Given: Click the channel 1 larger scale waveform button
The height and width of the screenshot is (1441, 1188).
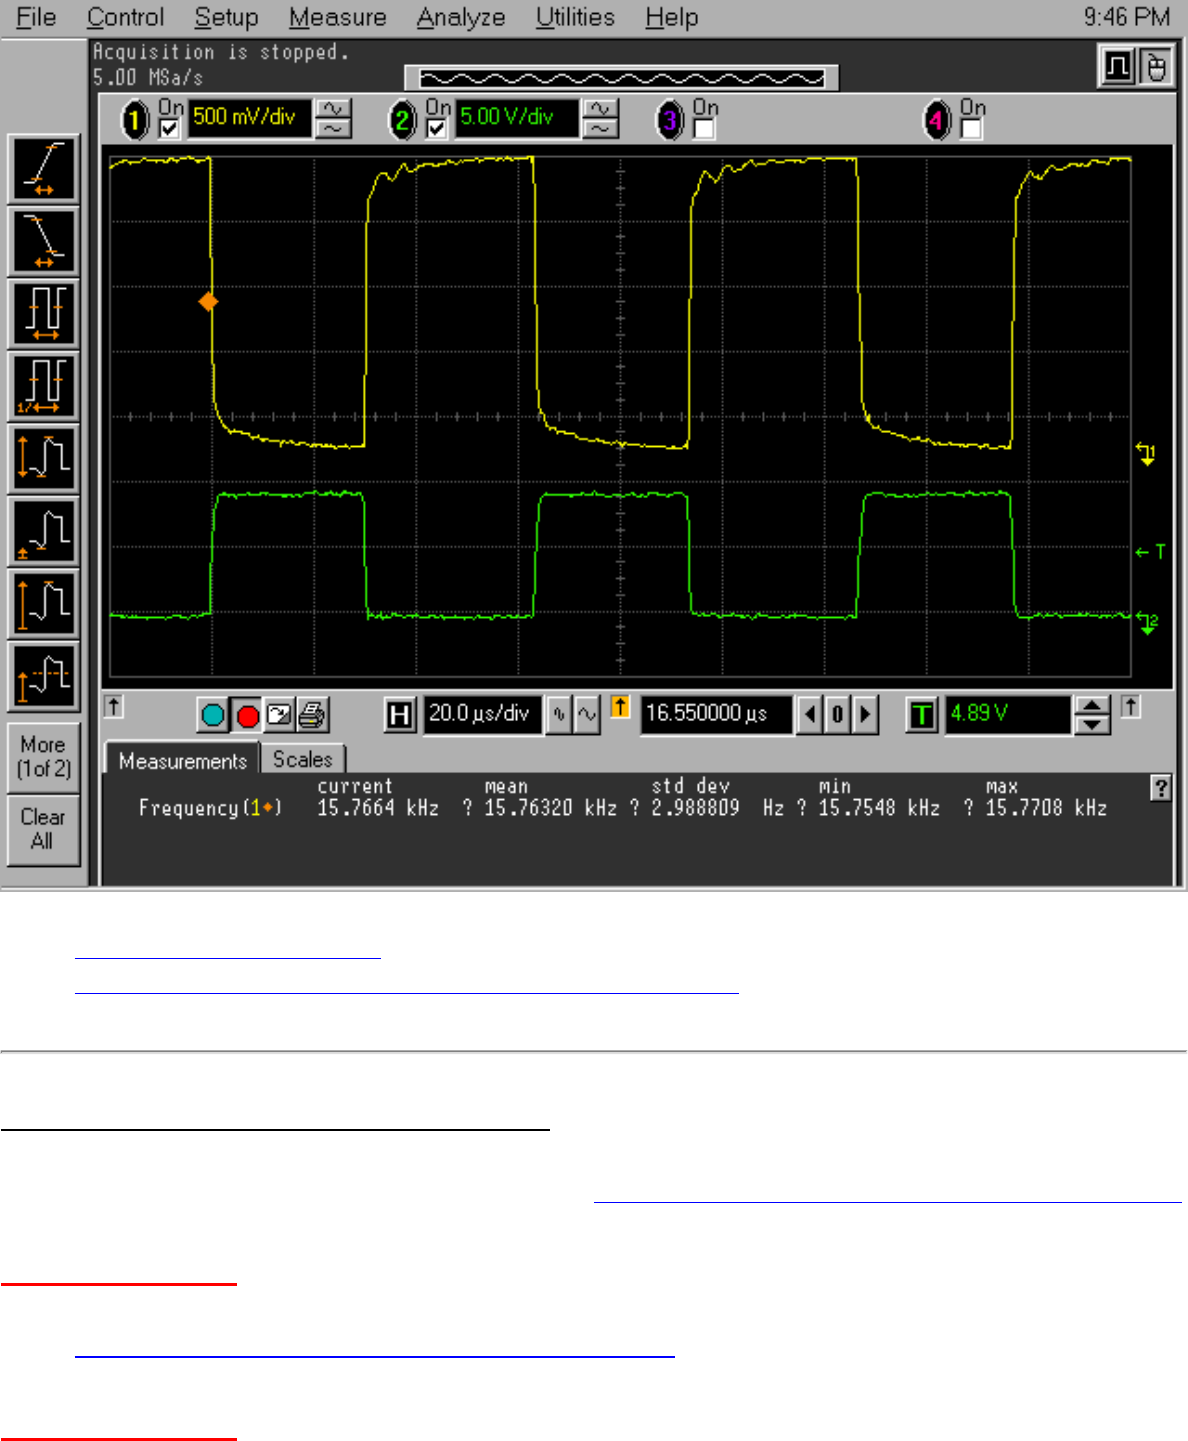Looking at the screenshot, I should [x=333, y=109].
